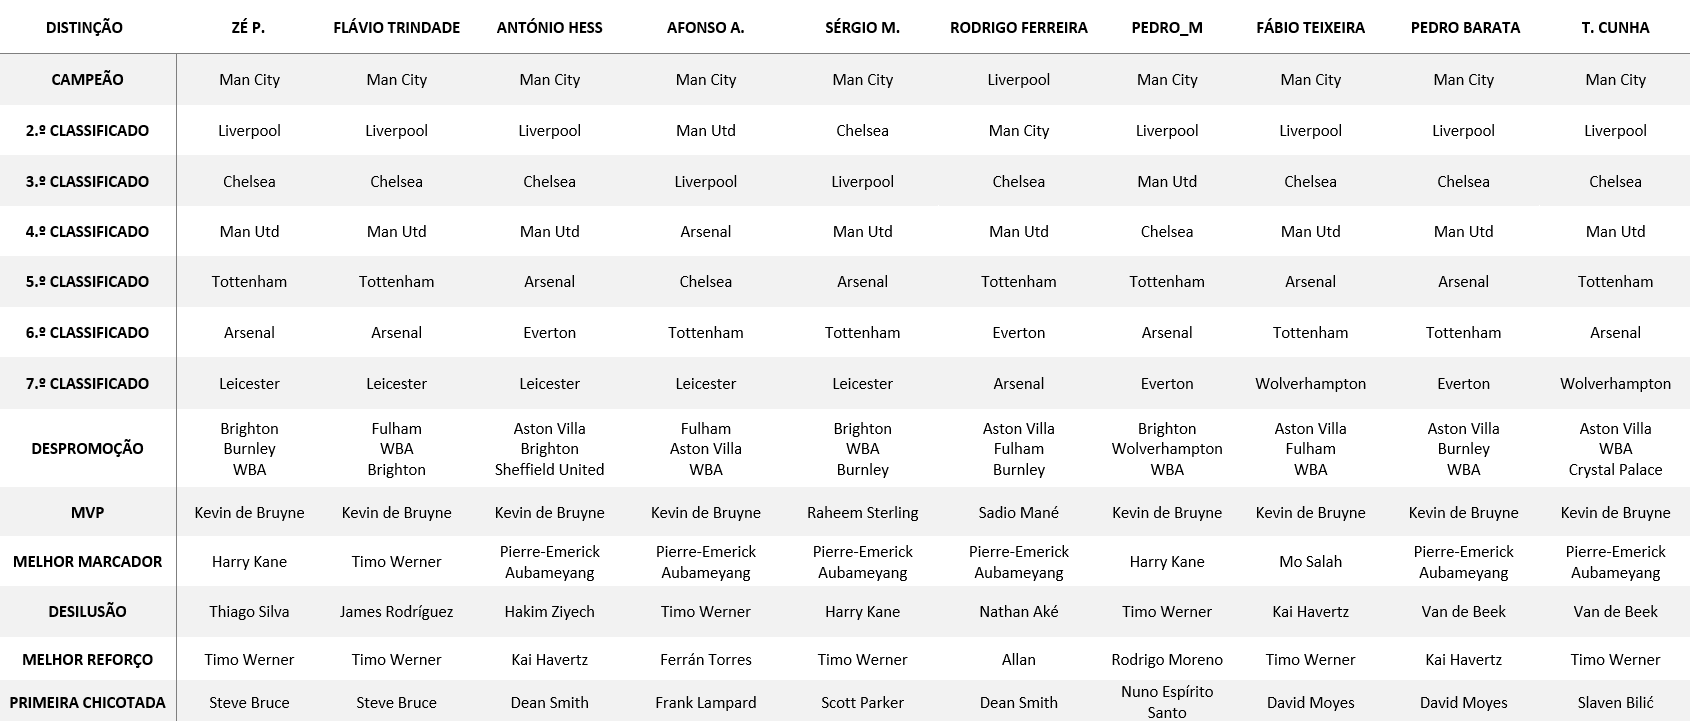Select the Thiago Silva cell
The image size is (1690, 721).
(x=249, y=612)
